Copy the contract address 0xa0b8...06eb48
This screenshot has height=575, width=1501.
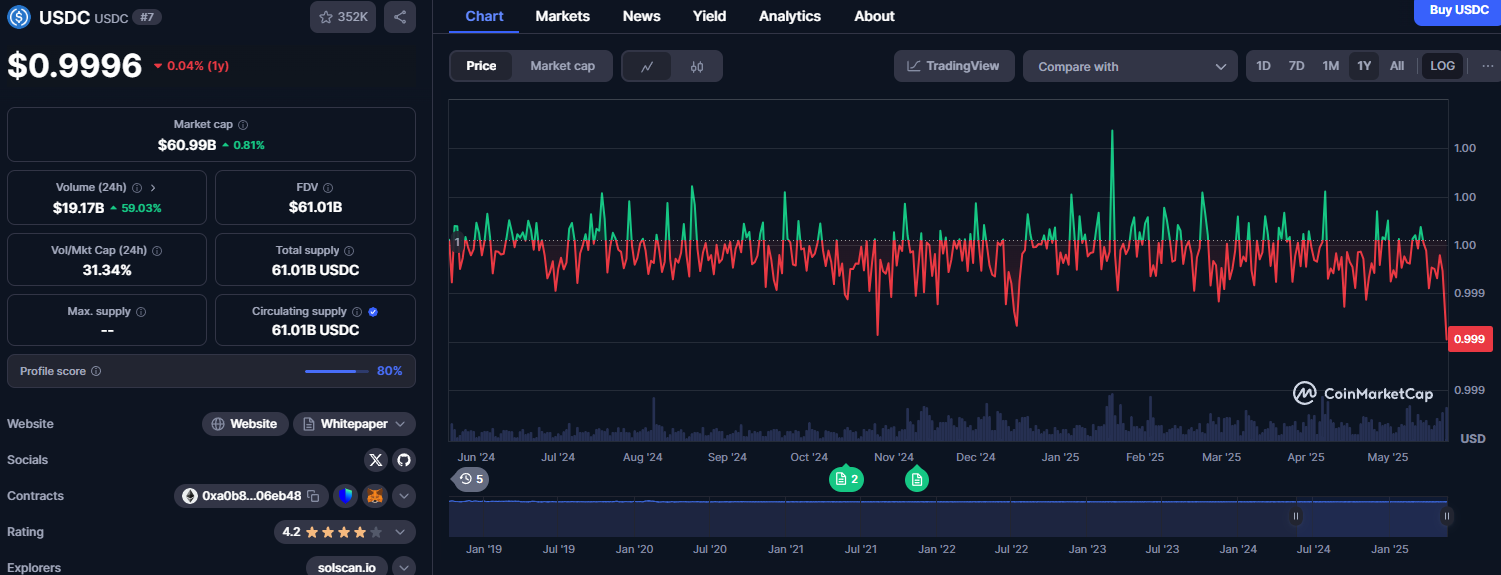coord(313,496)
